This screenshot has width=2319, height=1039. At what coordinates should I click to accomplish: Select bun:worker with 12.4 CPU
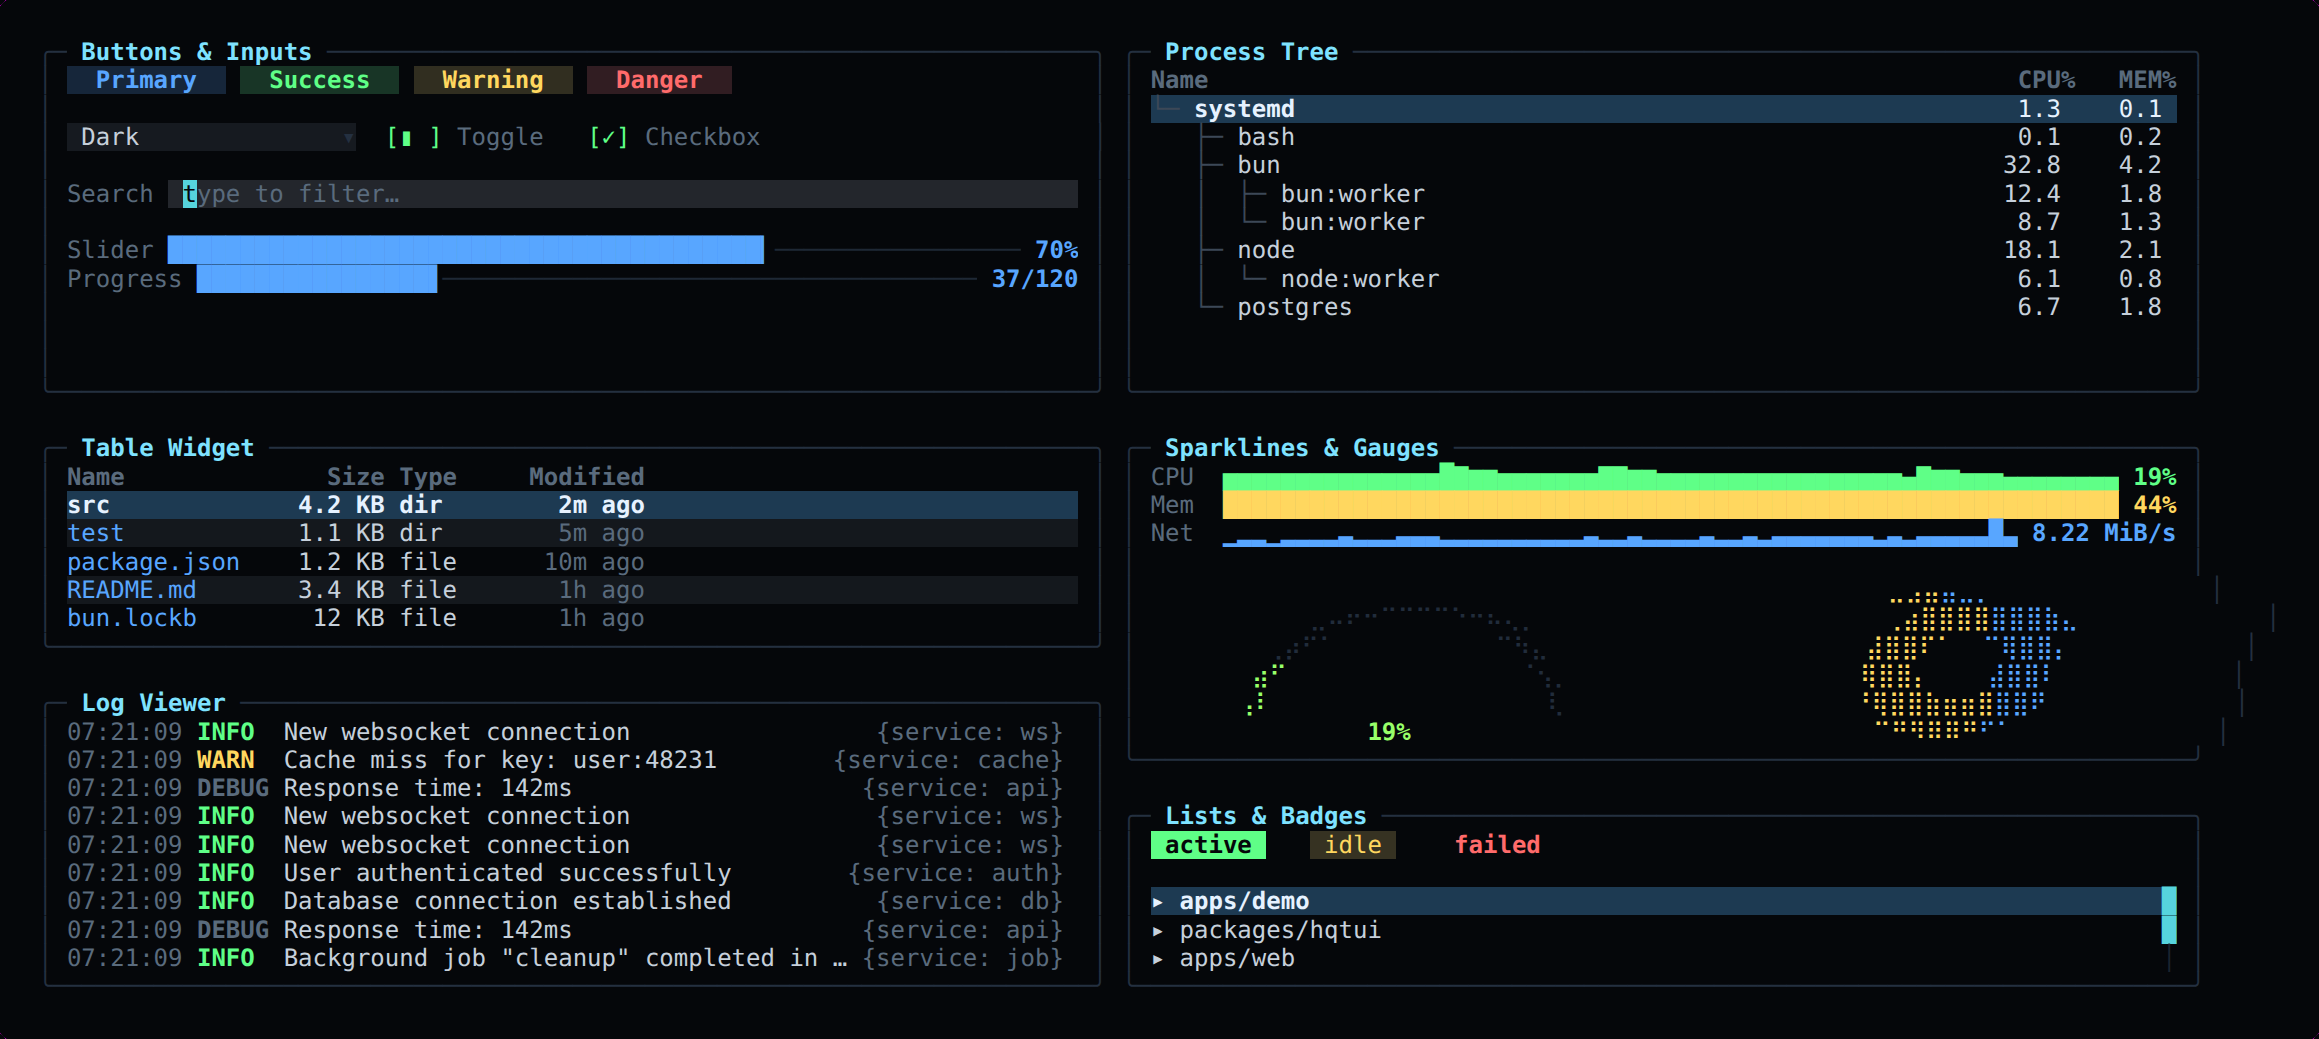[x=1663, y=194]
